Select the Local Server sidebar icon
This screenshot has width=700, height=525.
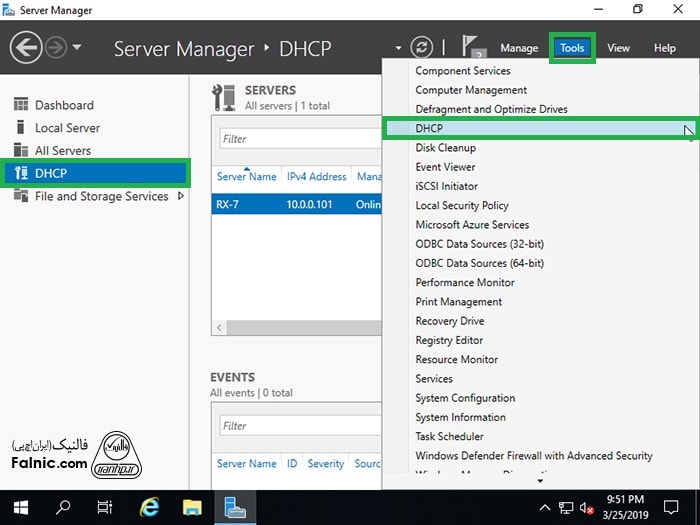(x=21, y=128)
